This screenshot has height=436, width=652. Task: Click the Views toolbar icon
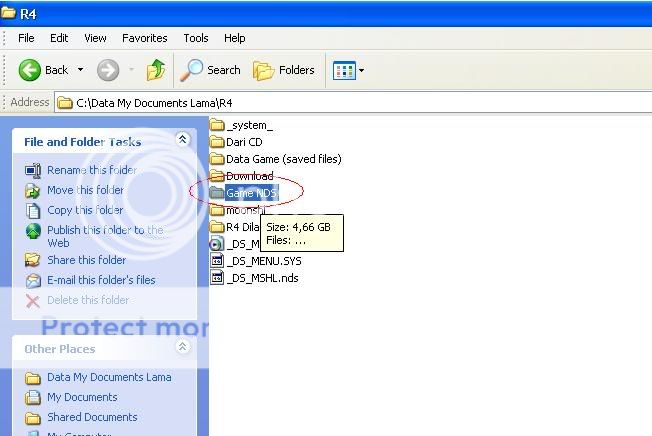tap(344, 70)
